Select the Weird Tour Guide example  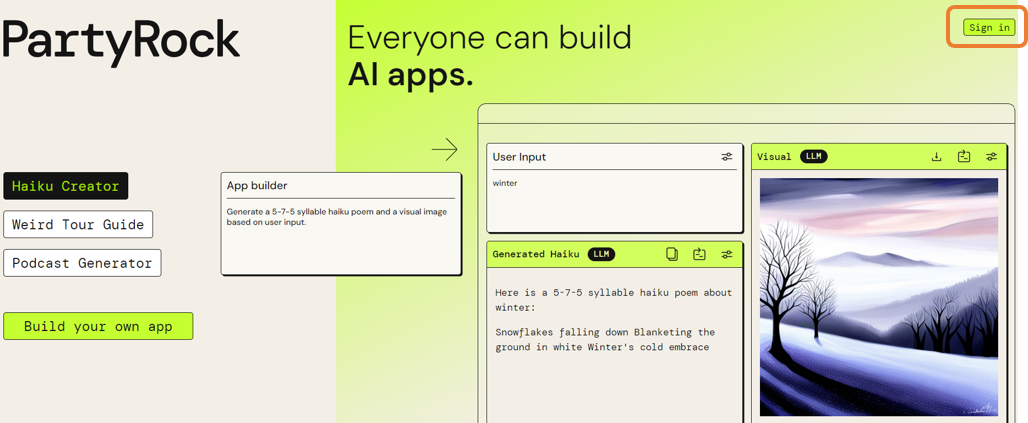tap(78, 224)
